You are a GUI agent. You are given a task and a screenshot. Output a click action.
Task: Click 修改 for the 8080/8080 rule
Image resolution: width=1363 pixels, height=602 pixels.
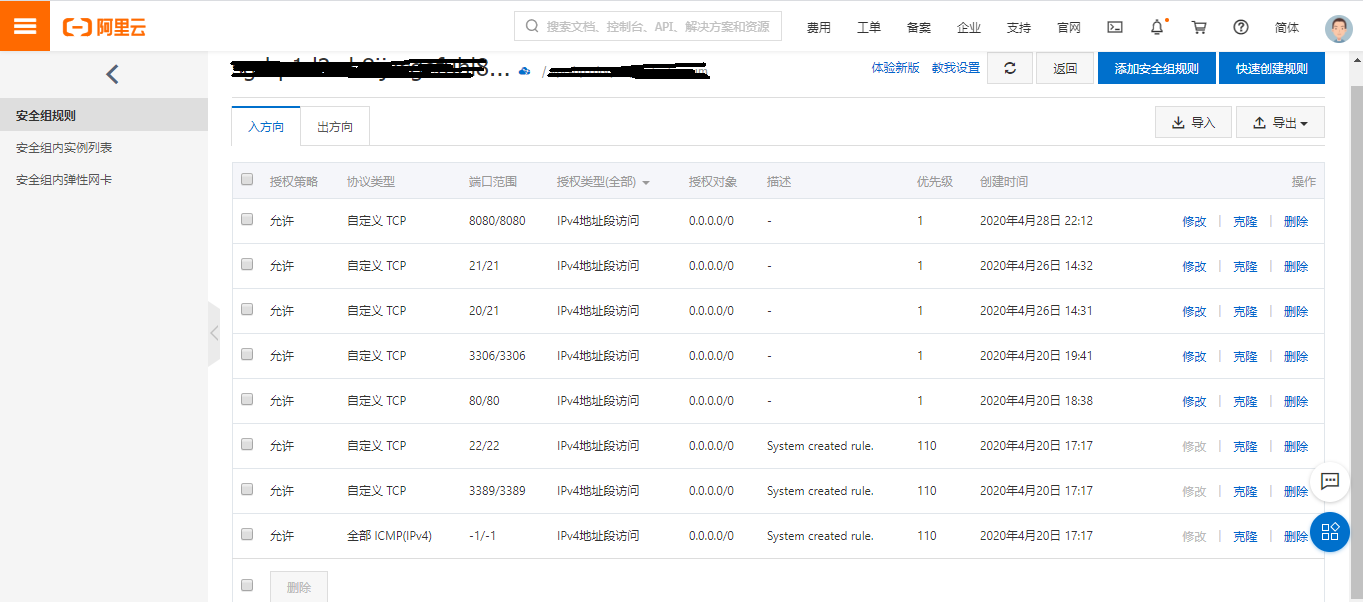coord(1195,222)
